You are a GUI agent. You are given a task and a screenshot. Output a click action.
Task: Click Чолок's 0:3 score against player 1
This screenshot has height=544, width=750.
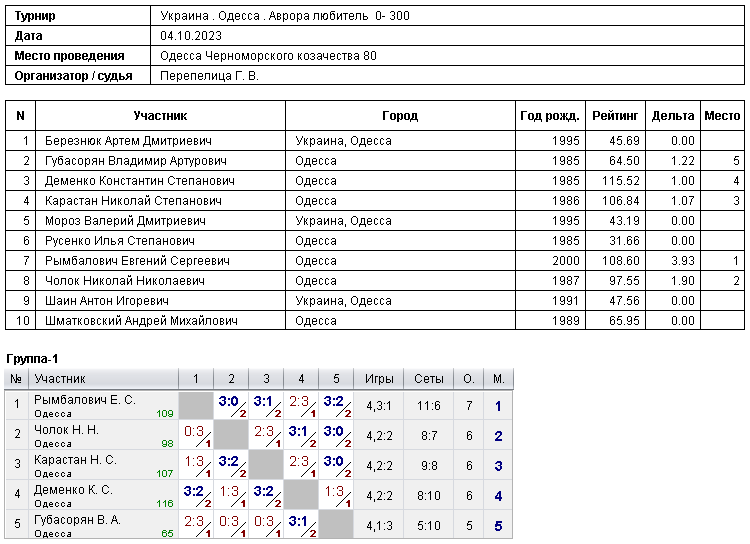pyautogui.click(x=196, y=435)
